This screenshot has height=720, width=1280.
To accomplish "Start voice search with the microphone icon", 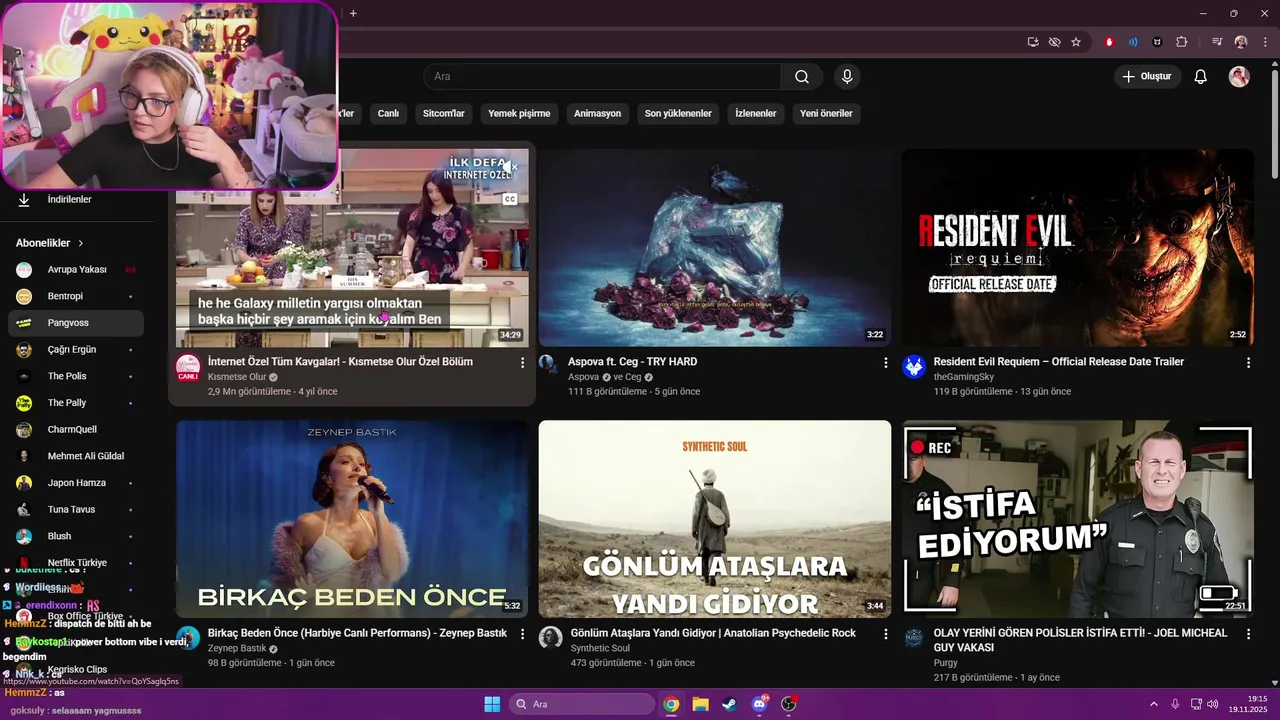I will coord(847,77).
